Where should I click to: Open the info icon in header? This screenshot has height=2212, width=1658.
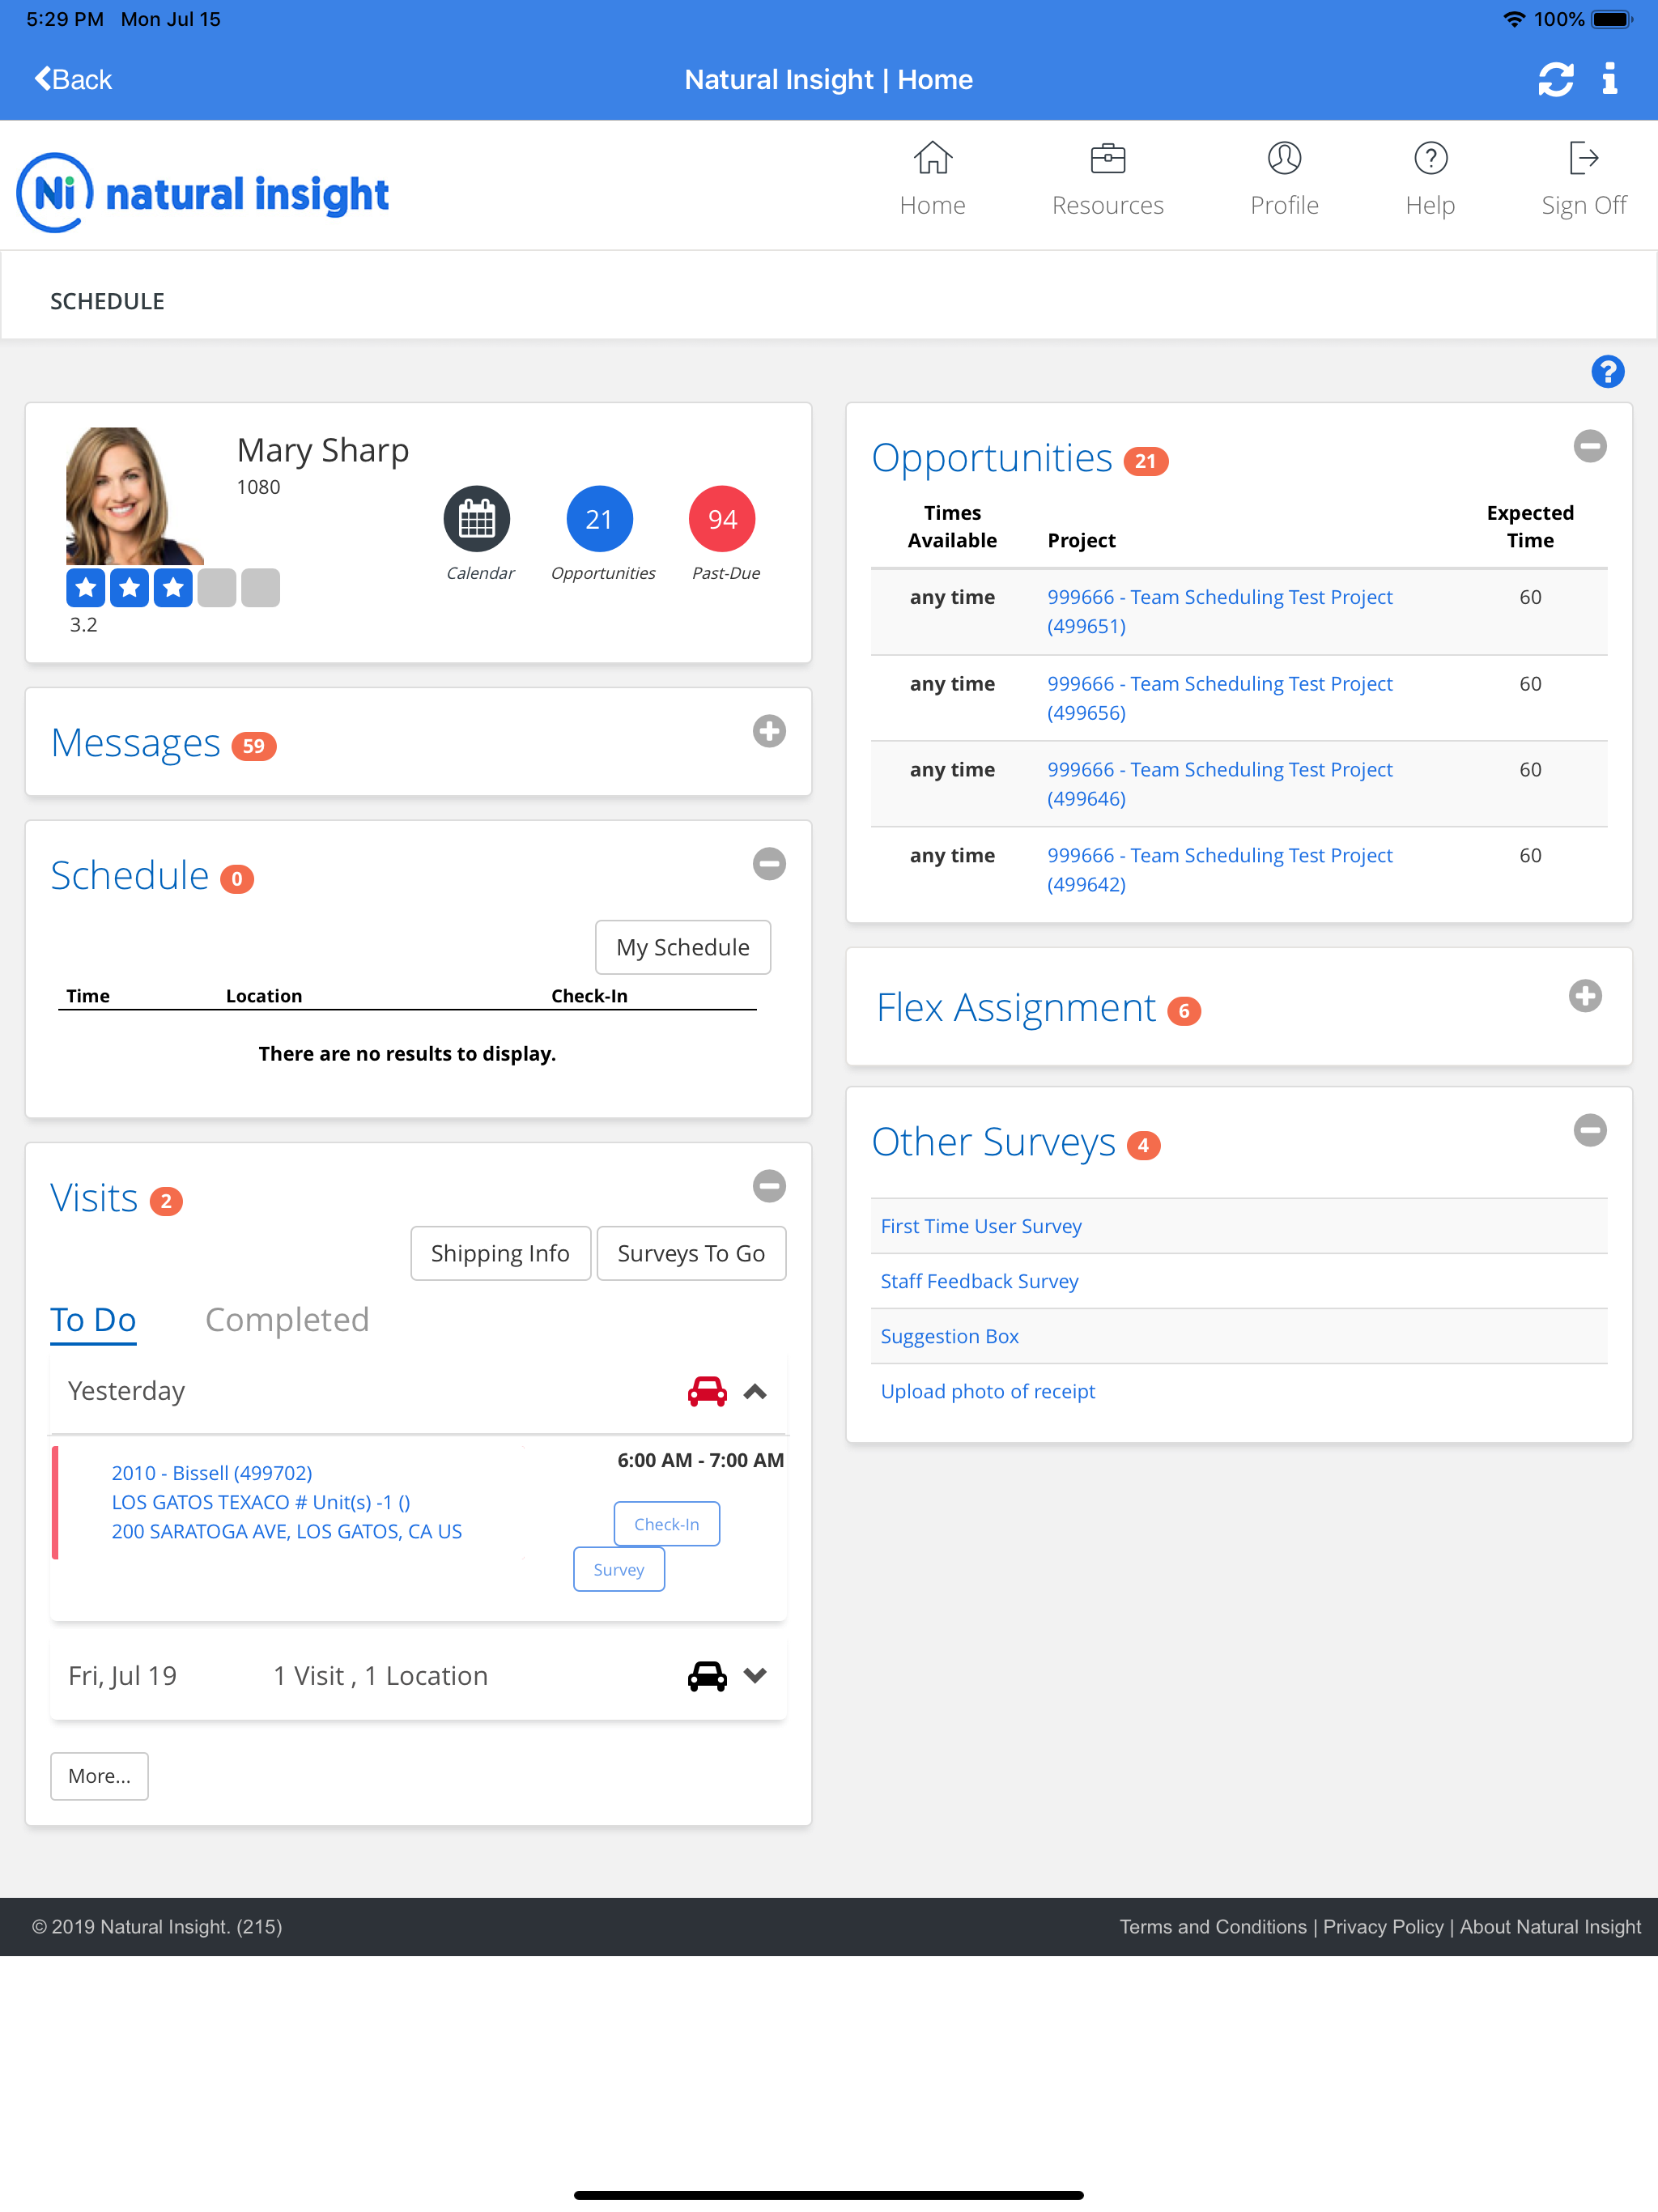point(1609,79)
